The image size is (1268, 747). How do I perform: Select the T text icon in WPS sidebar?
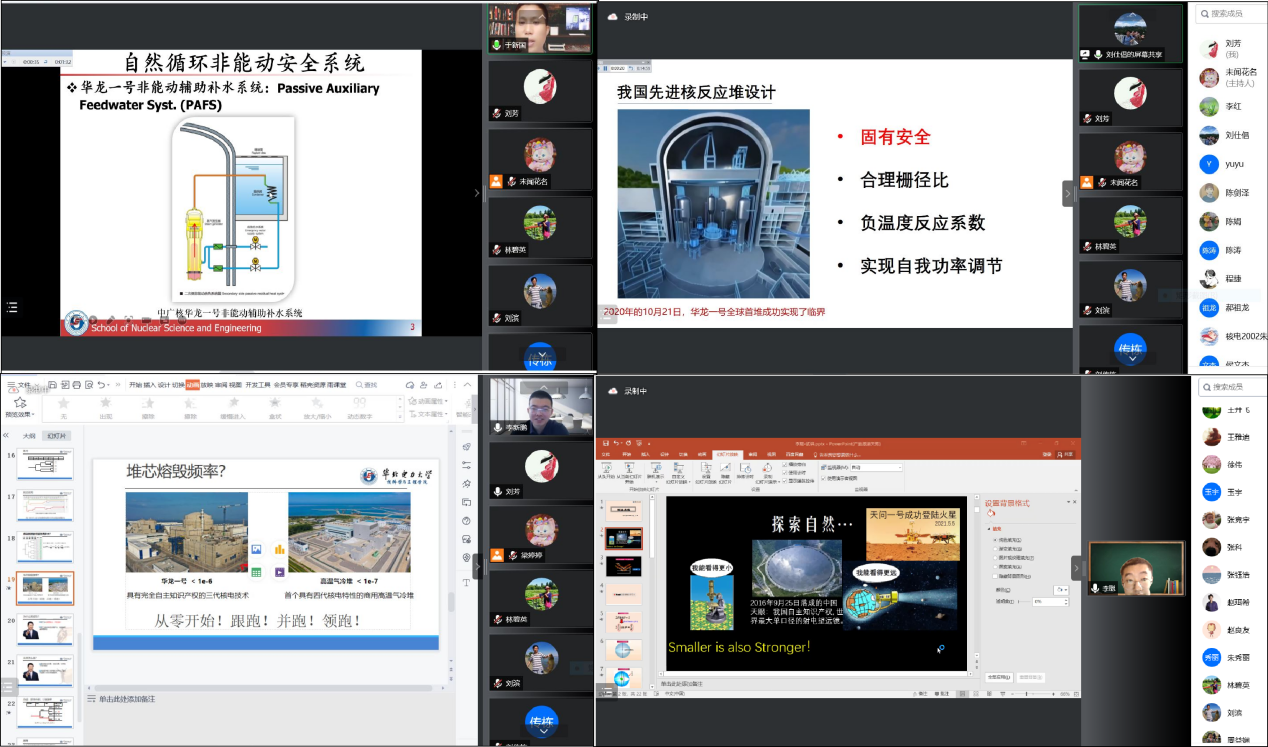coord(466,582)
